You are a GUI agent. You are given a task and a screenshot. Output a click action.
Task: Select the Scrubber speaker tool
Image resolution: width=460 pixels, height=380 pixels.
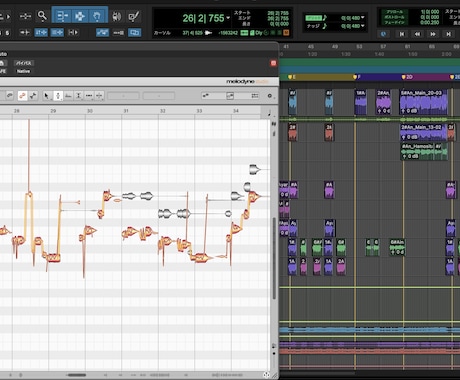pos(116,16)
